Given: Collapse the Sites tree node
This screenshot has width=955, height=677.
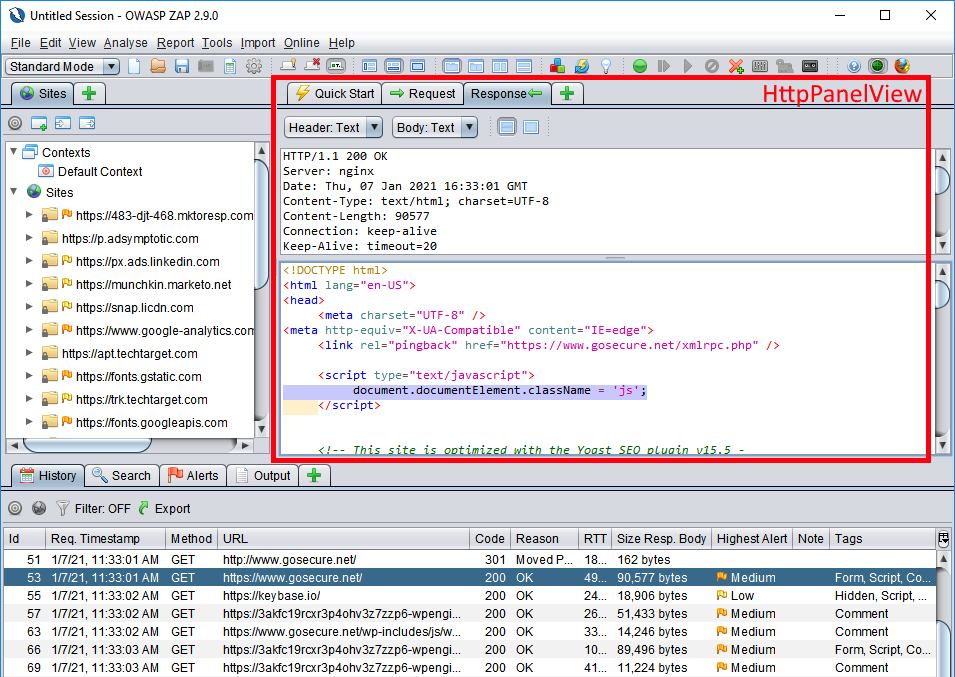Looking at the screenshot, I should coord(13,191).
